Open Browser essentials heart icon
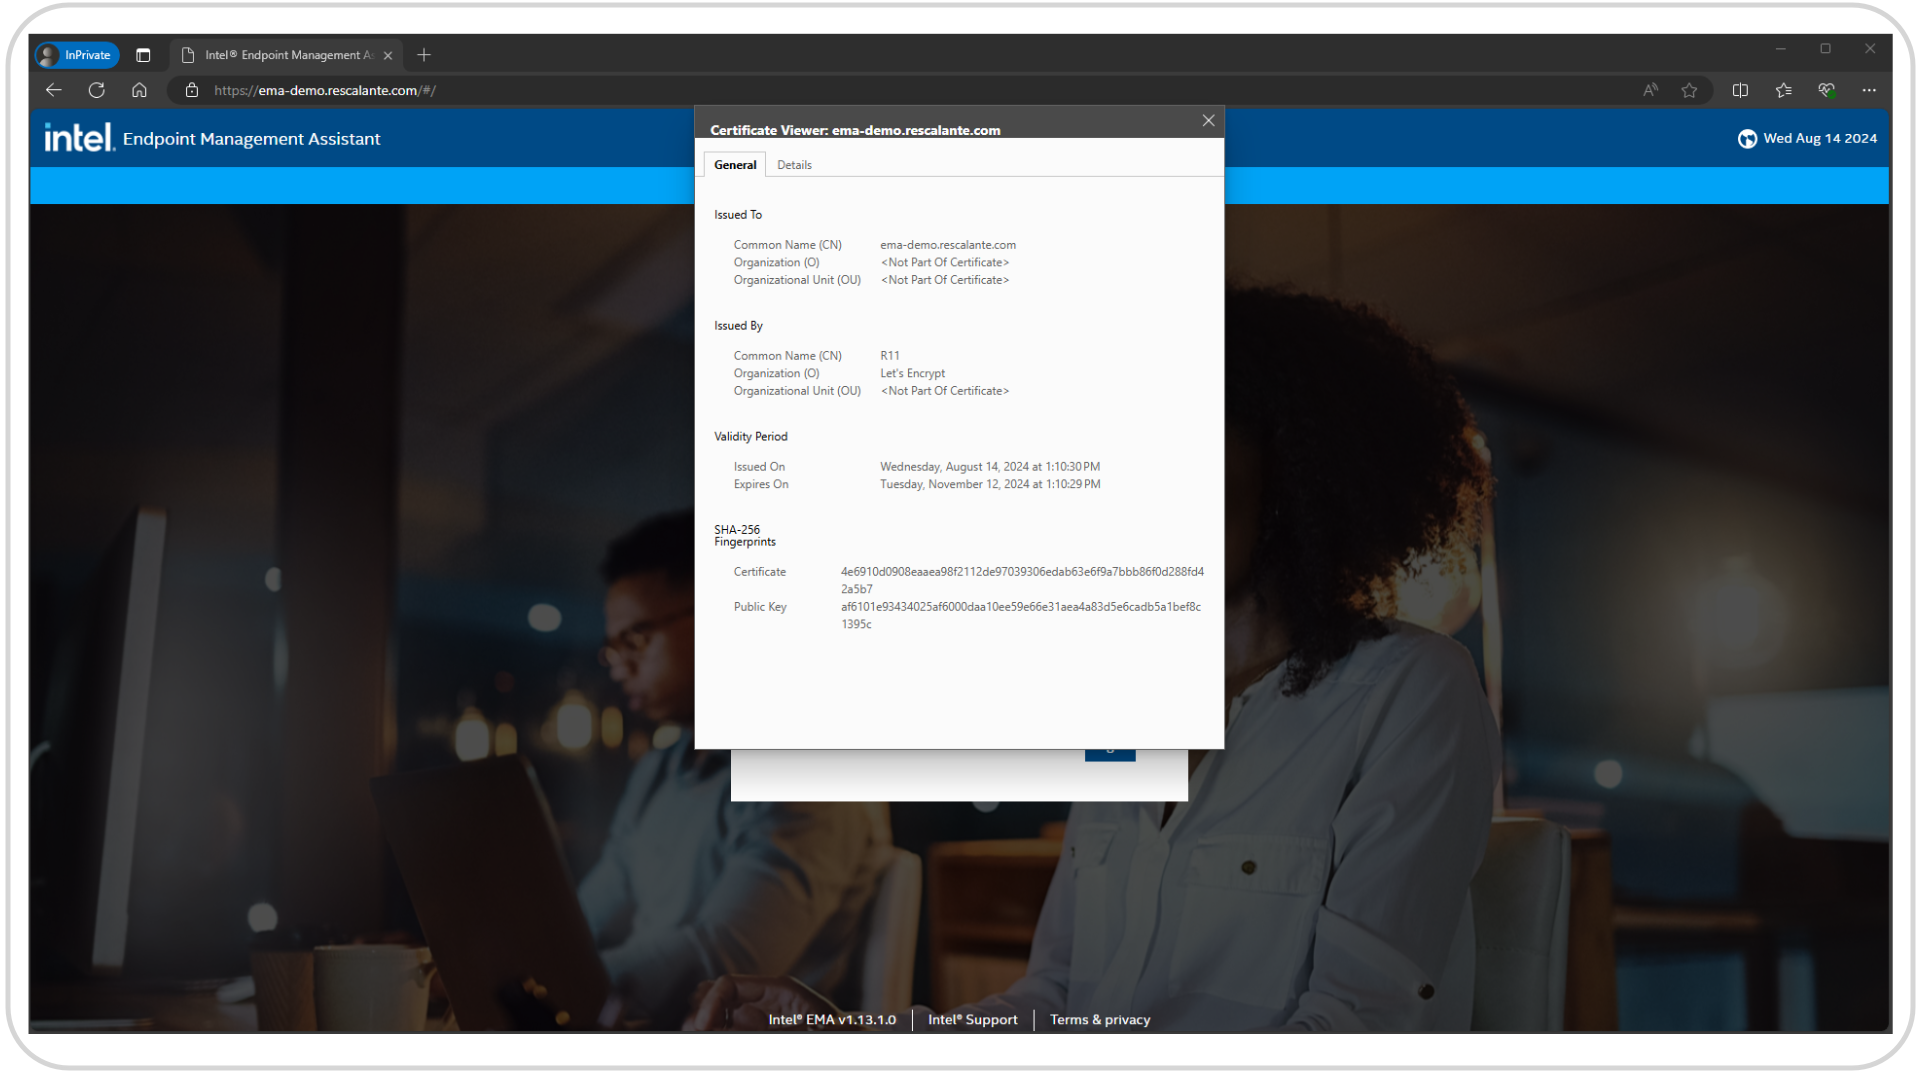 click(x=1826, y=90)
